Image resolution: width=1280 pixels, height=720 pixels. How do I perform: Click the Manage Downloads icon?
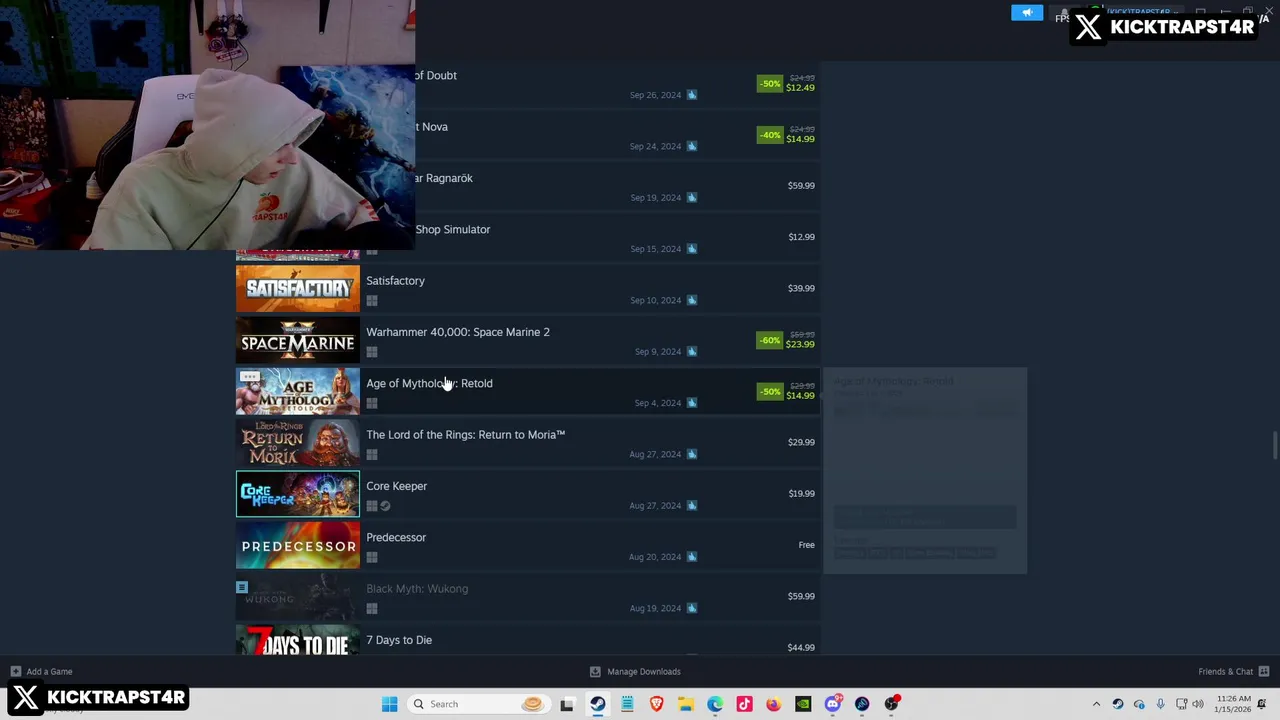tap(595, 672)
